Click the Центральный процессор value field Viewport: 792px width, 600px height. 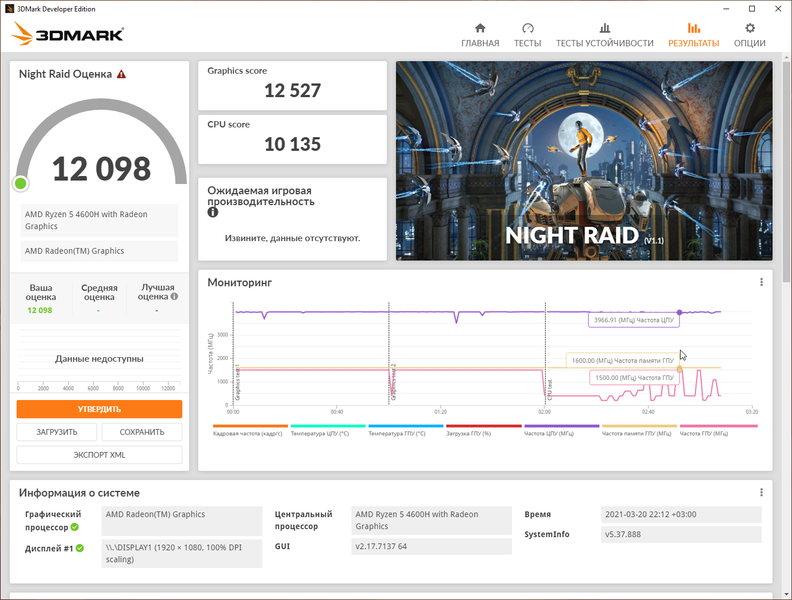(x=431, y=520)
